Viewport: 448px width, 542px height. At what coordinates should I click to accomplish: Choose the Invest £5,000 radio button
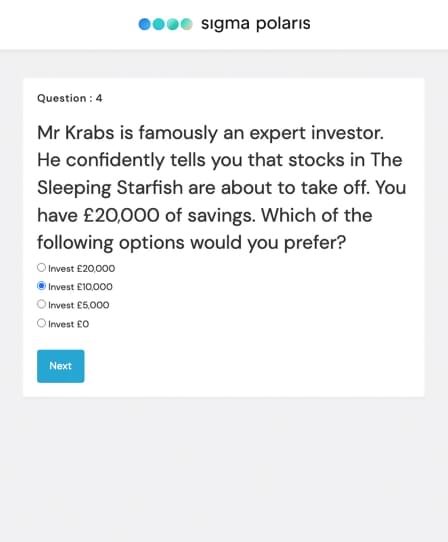(41, 304)
